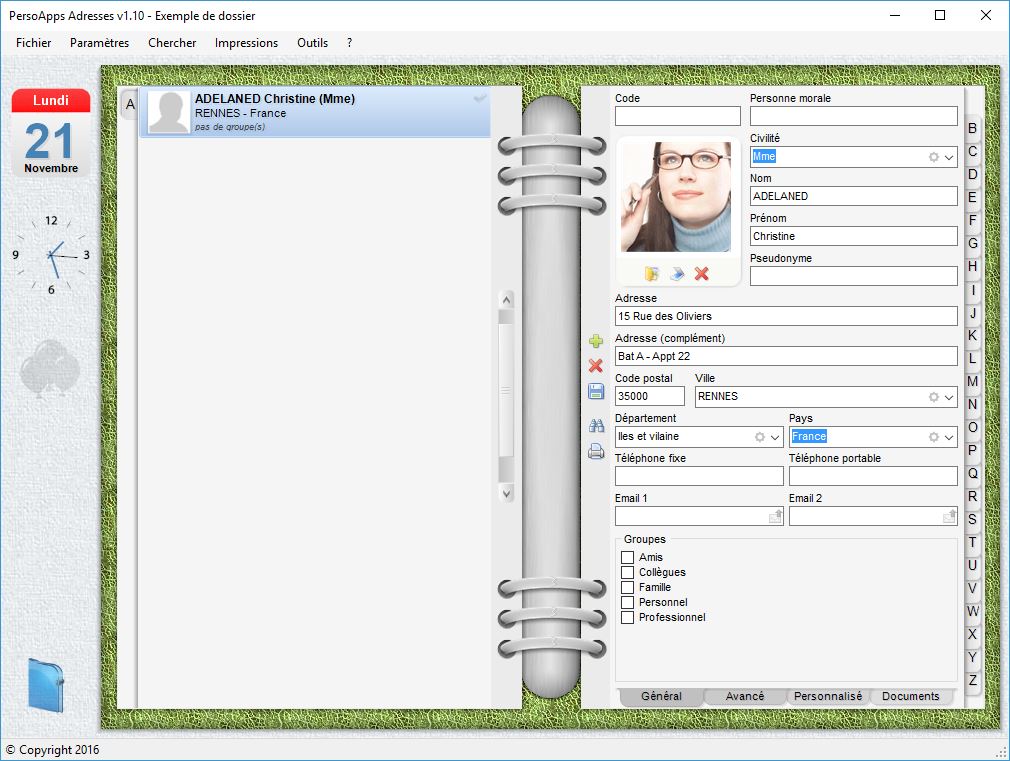
Task: Open the Département dropdown arrow
Action: pos(775,437)
